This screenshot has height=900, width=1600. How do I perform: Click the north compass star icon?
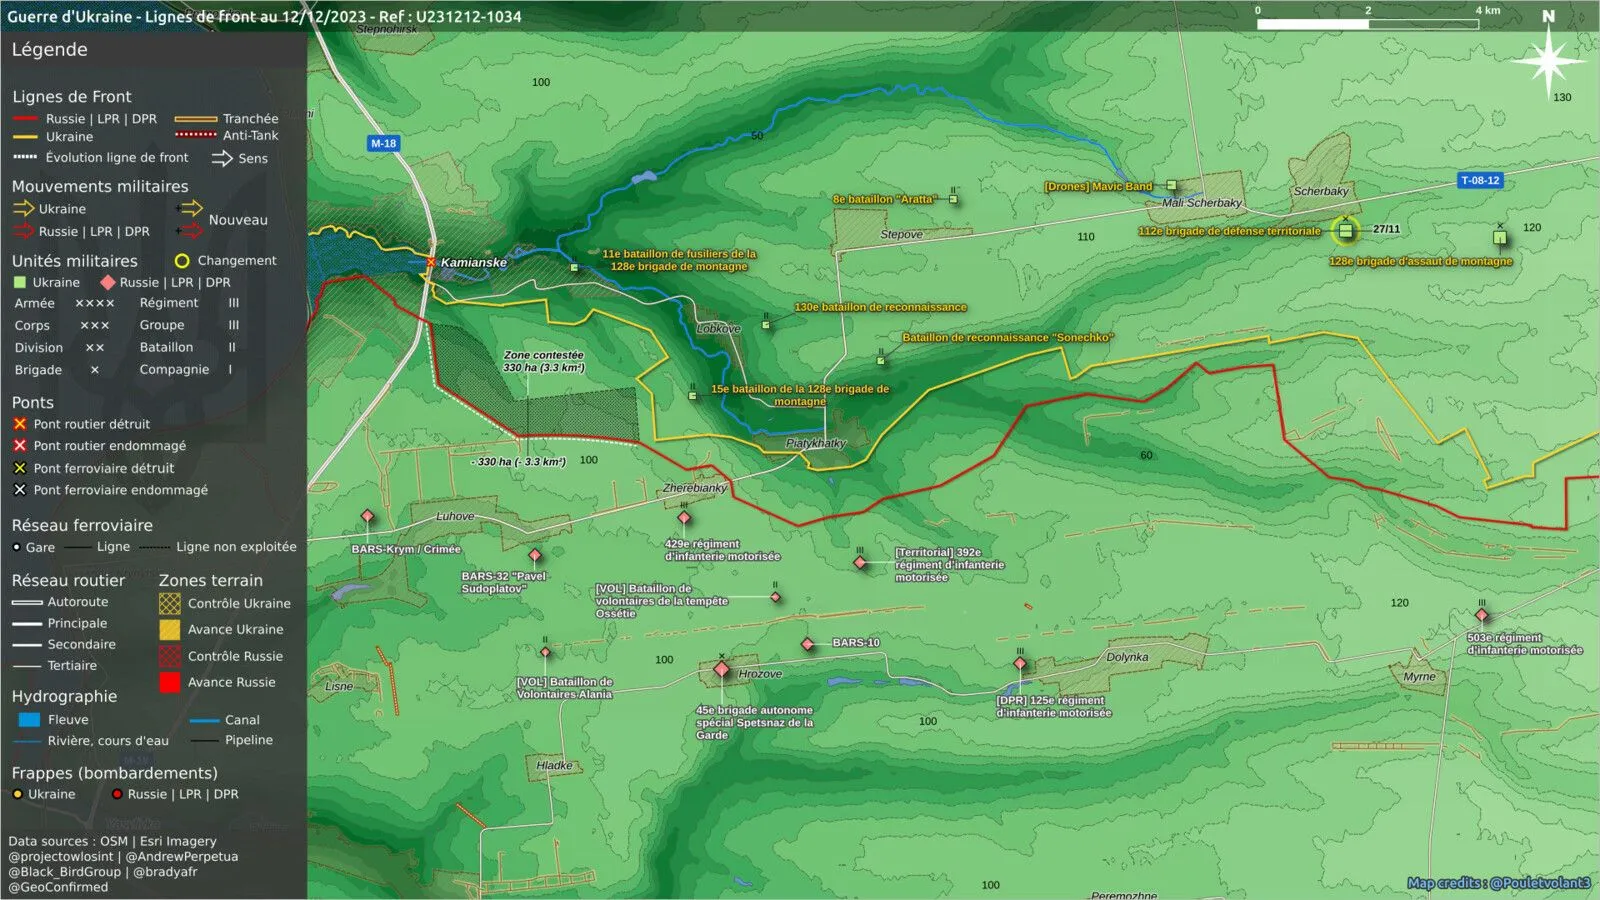coord(1548,62)
